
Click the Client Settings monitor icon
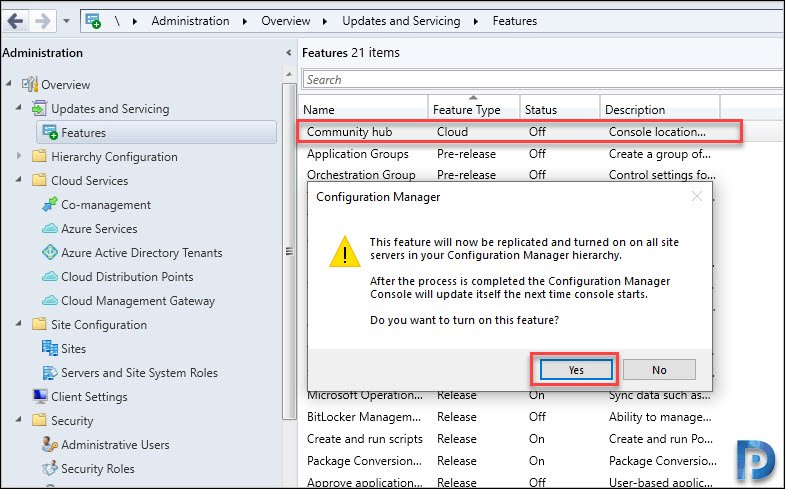pos(40,396)
